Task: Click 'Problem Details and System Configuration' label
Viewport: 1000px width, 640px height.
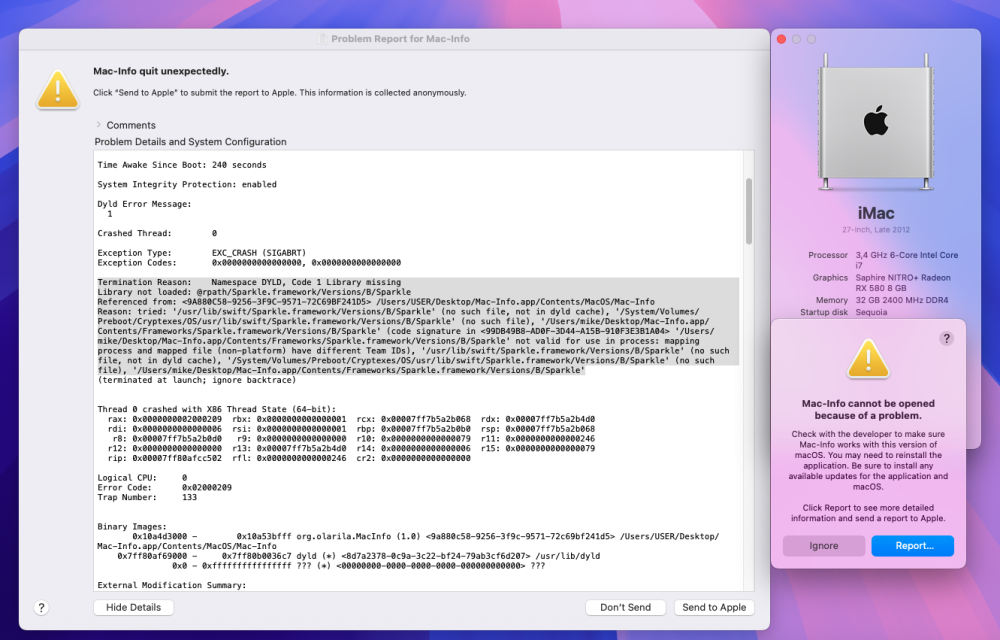Action: coord(191,142)
